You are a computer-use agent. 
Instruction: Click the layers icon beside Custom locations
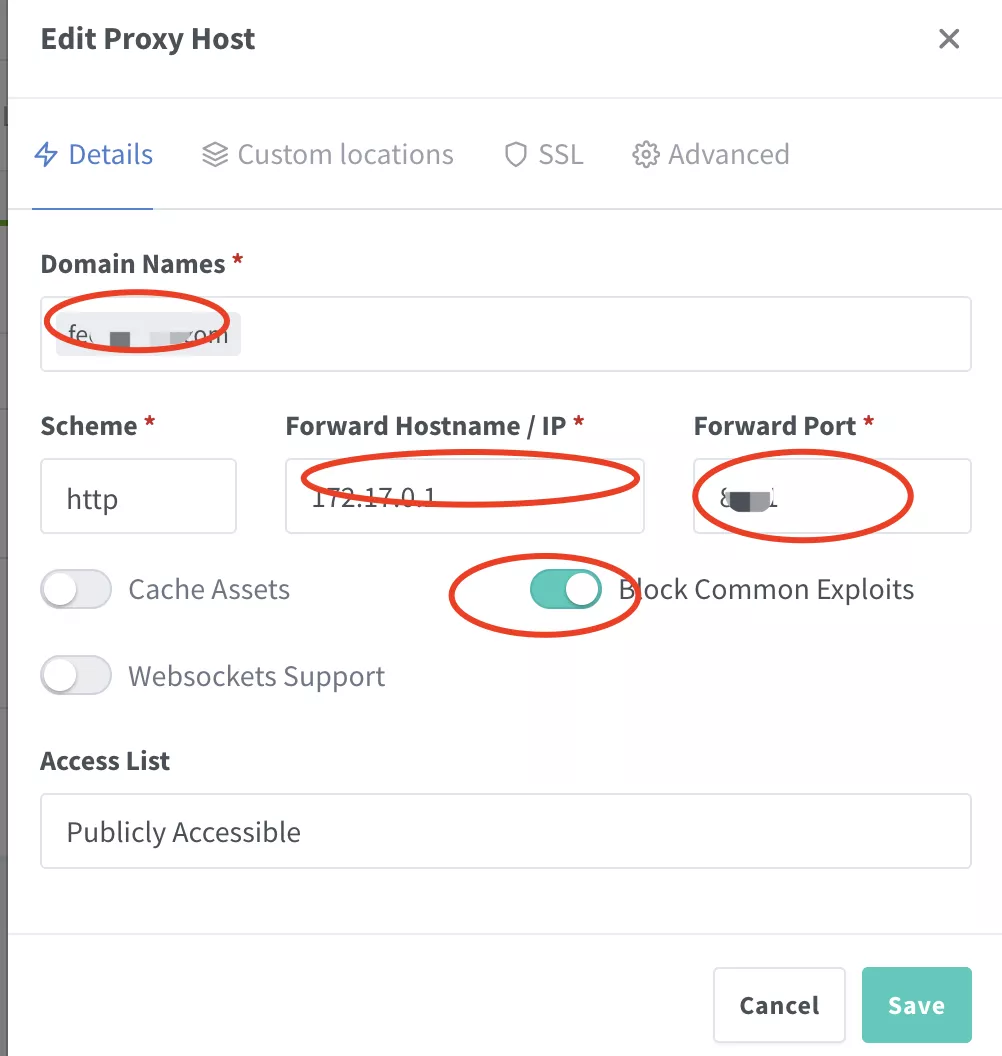(x=215, y=155)
